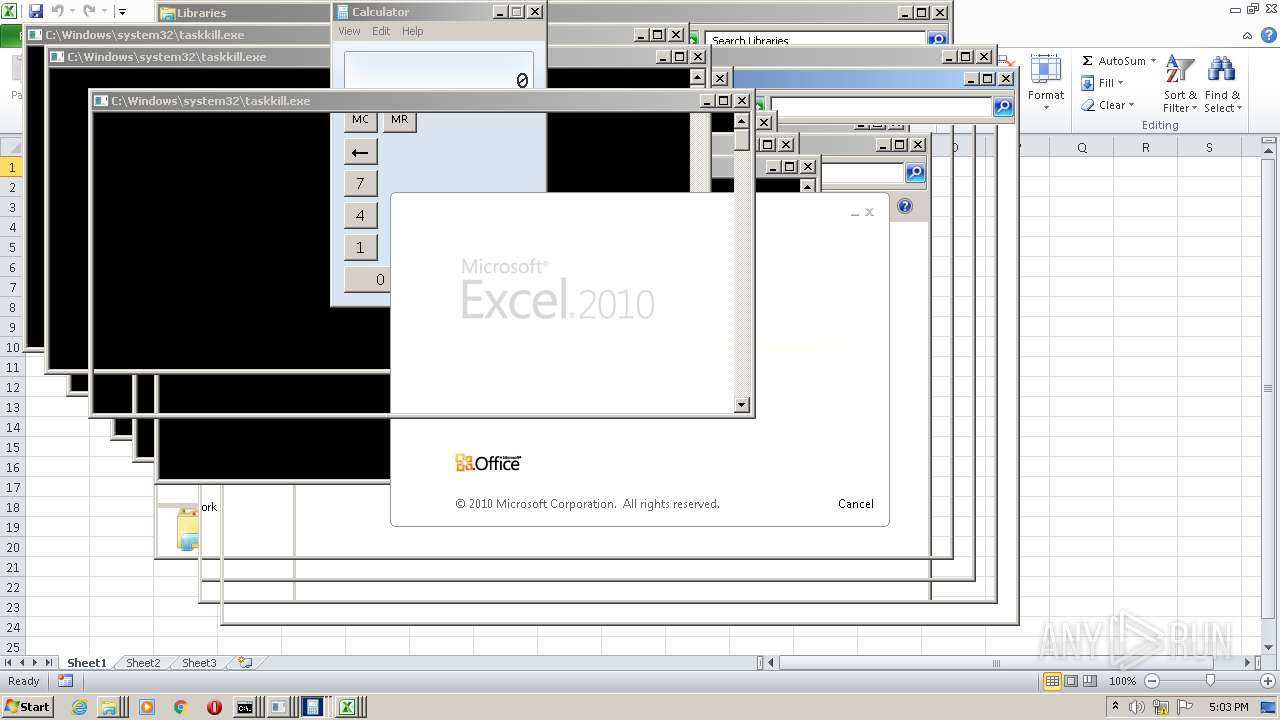
Task: Open the Calculator View menu
Action: (349, 31)
